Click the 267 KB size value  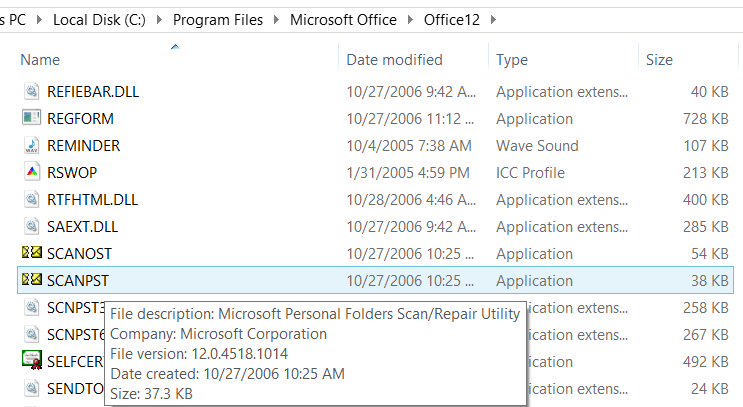click(x=706, y=335)
